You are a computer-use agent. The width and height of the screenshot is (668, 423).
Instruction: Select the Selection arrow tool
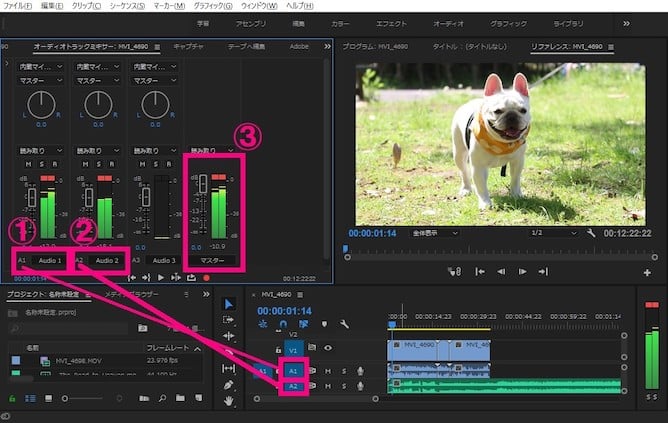point(229,304)
